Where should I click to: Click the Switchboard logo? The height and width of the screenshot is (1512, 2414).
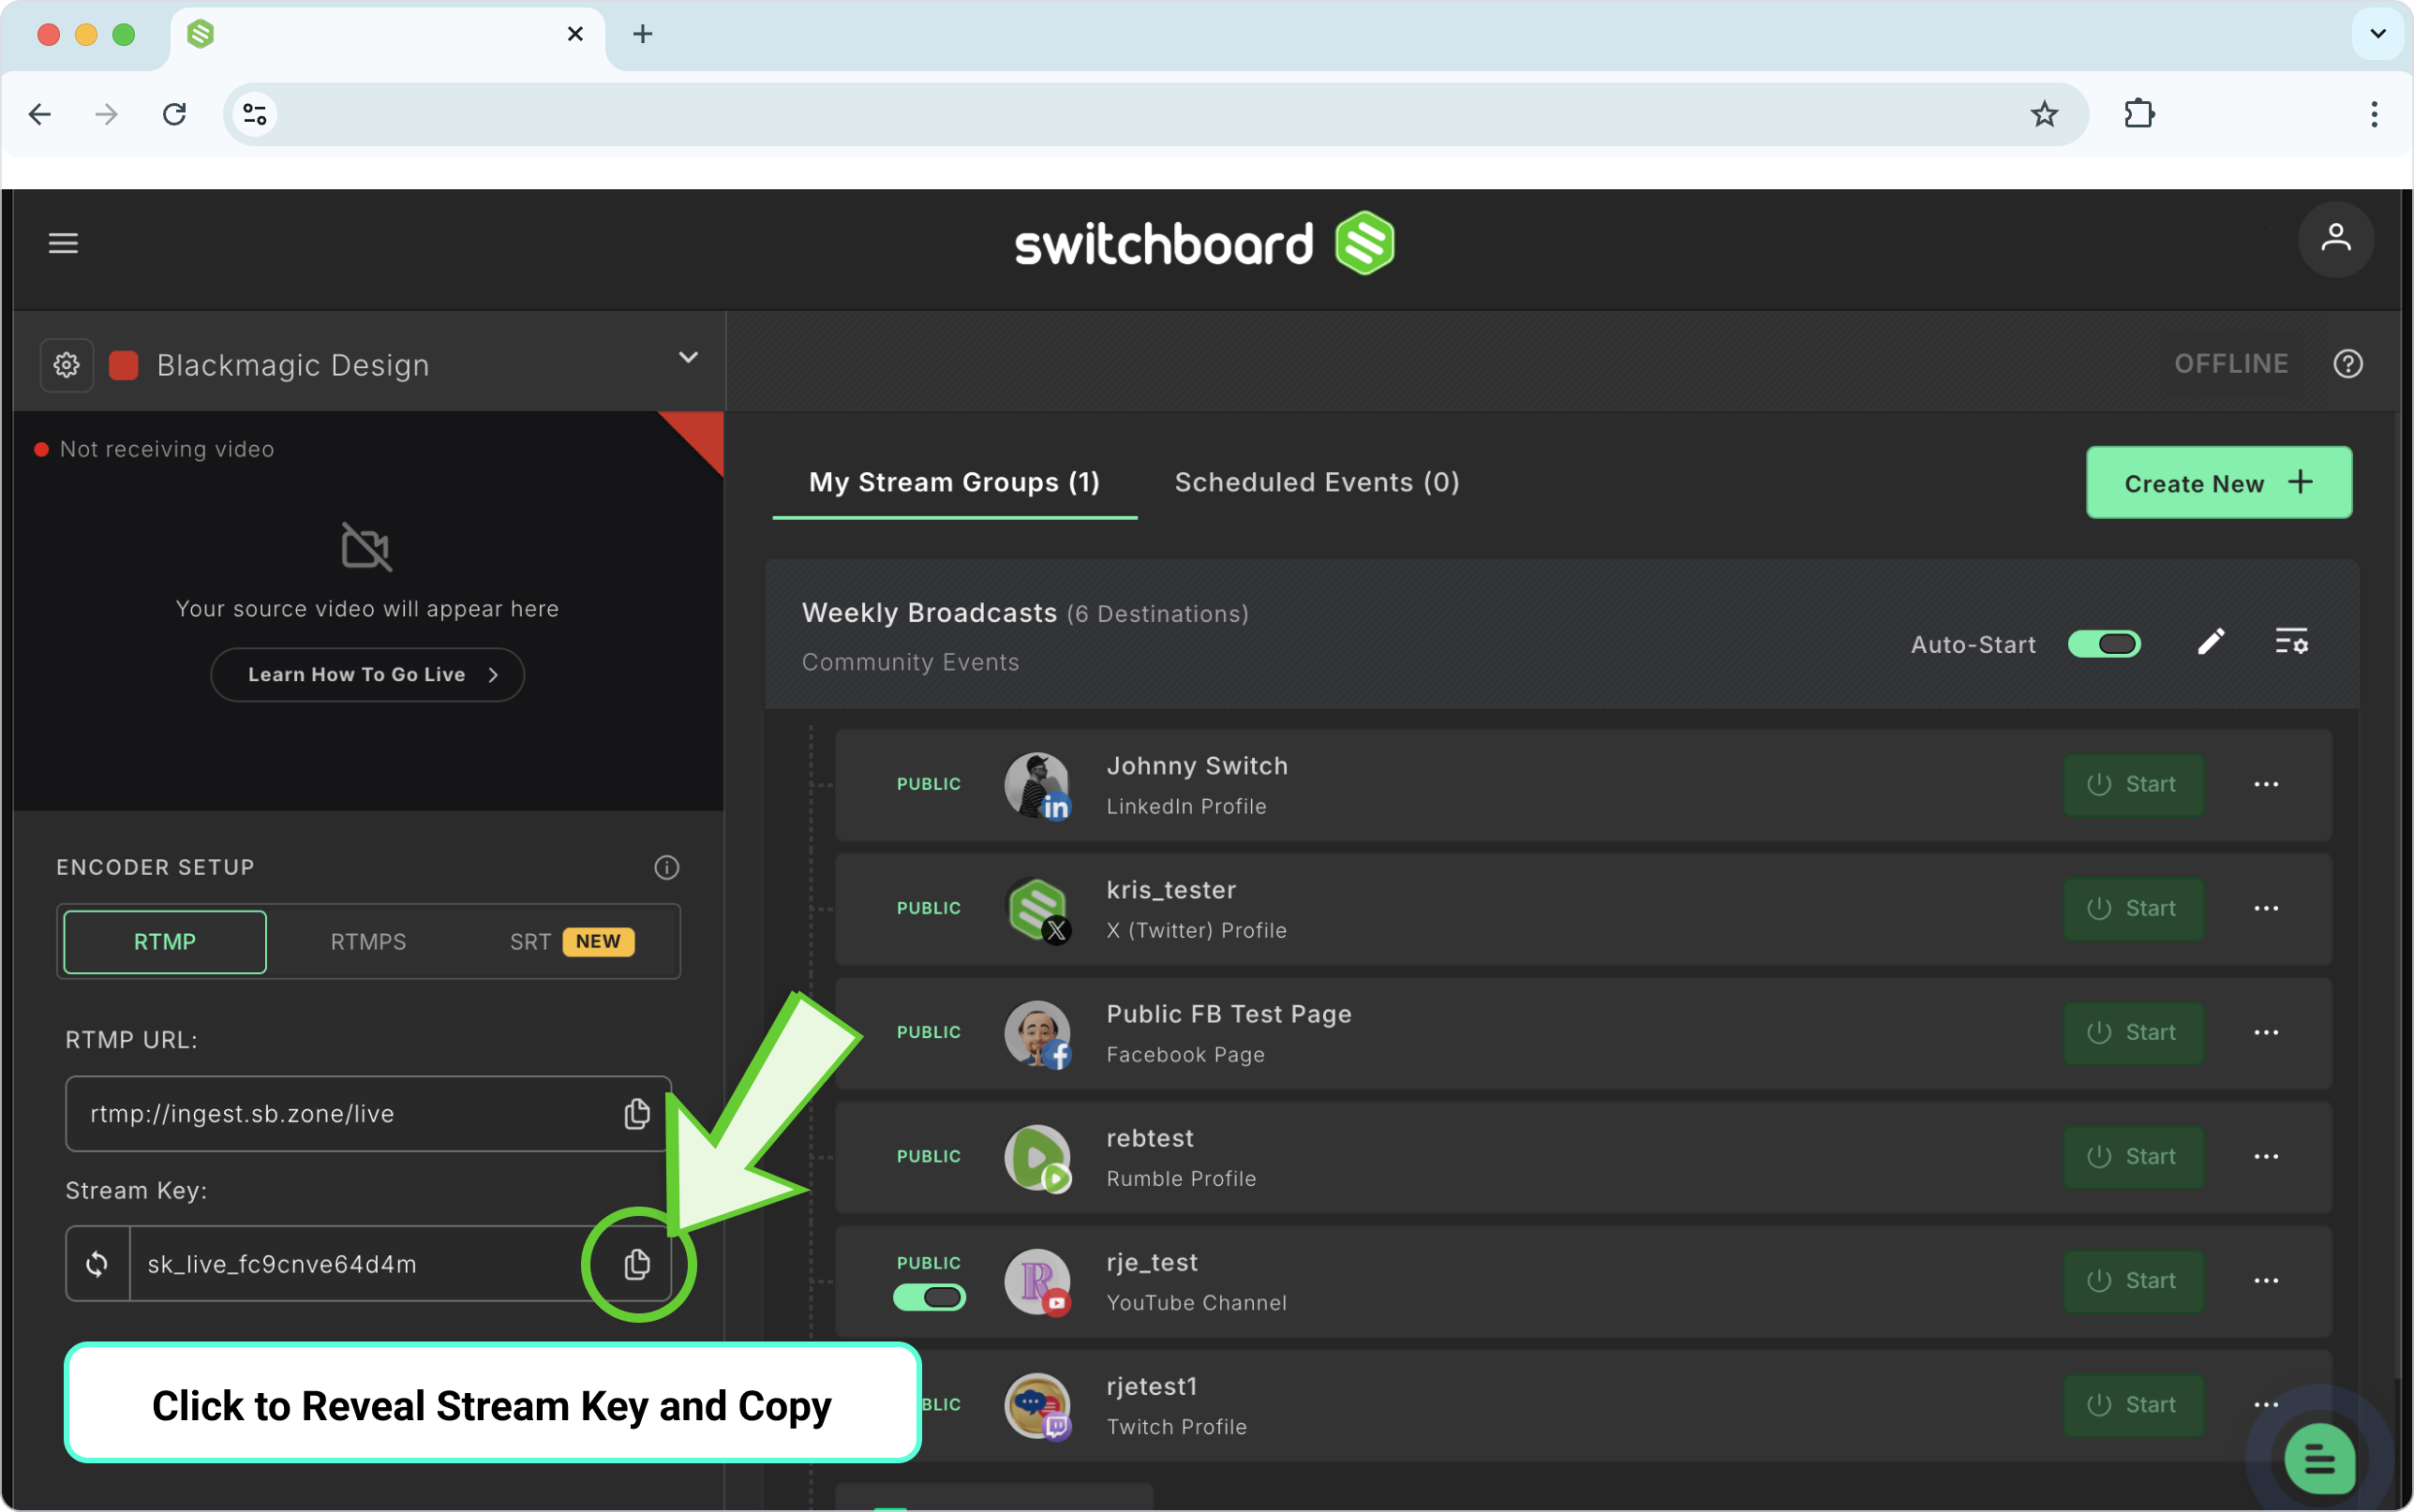(1204, 243)
